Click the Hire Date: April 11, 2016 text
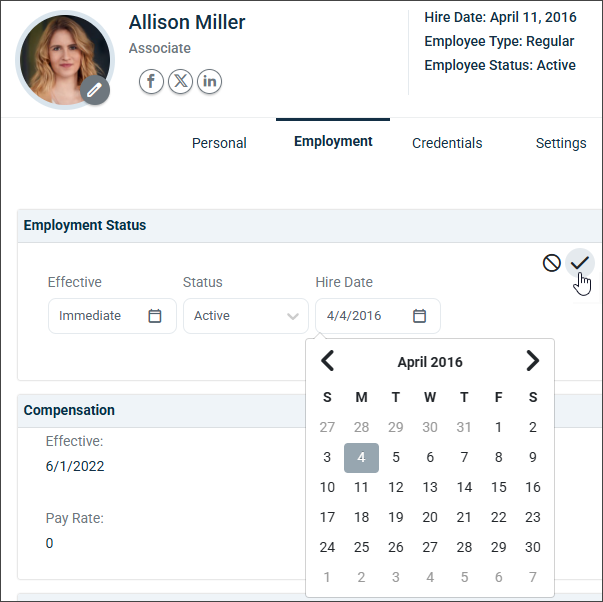The height and width of the screenshot is (602, 603). pos(500,18)
